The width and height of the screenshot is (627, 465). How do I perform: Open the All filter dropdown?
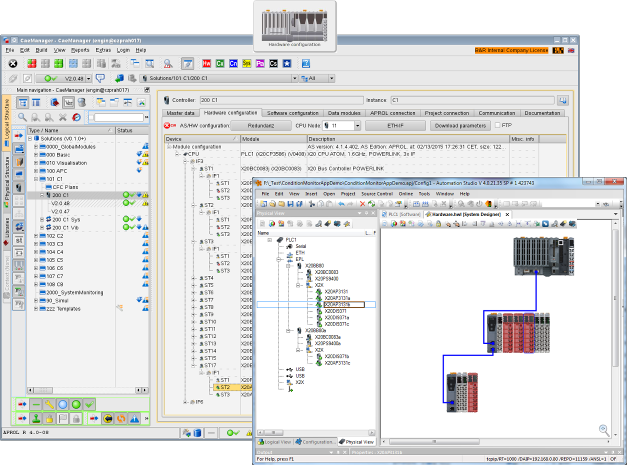331,78
